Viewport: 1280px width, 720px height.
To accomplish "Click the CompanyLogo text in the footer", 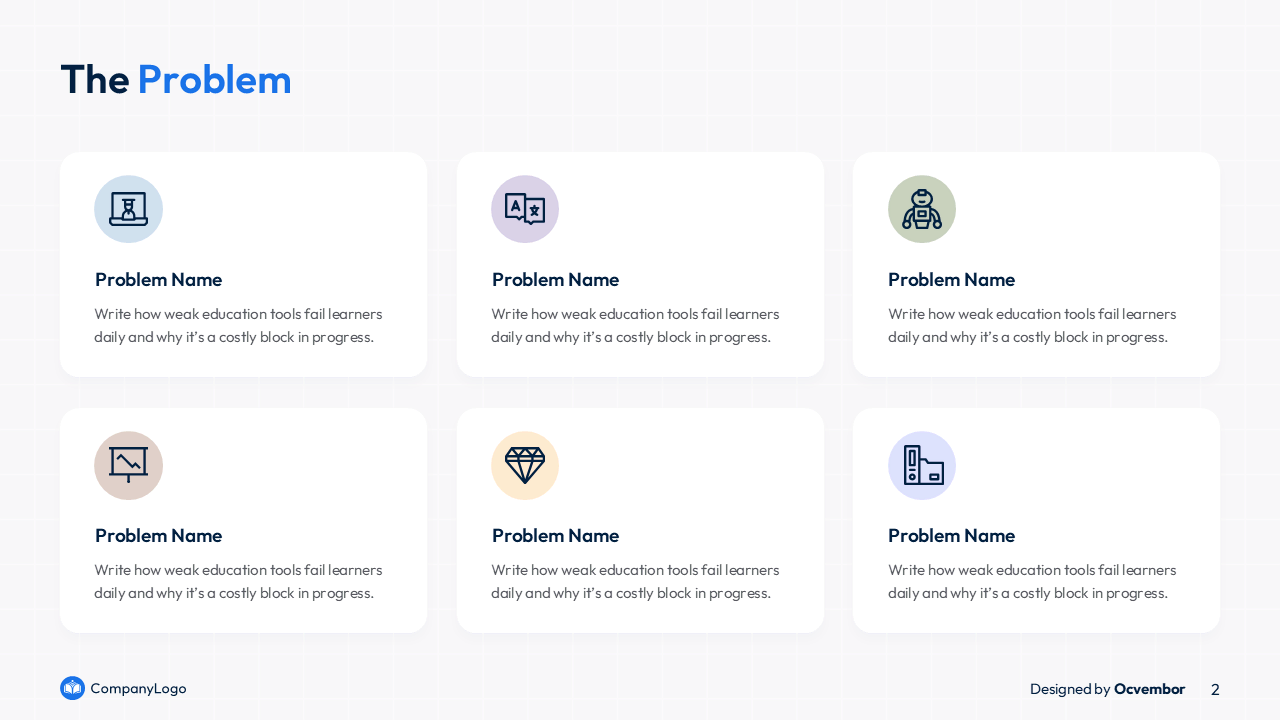I will pyautogui.click(x=138, y=688).
